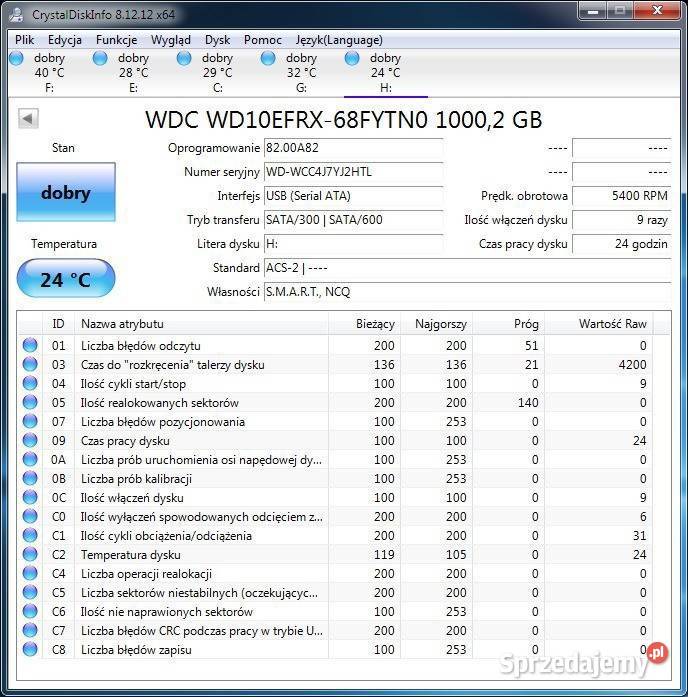Open the Dysk menu
This screenshot has height=697, width=688.
[x=217, y=40]
